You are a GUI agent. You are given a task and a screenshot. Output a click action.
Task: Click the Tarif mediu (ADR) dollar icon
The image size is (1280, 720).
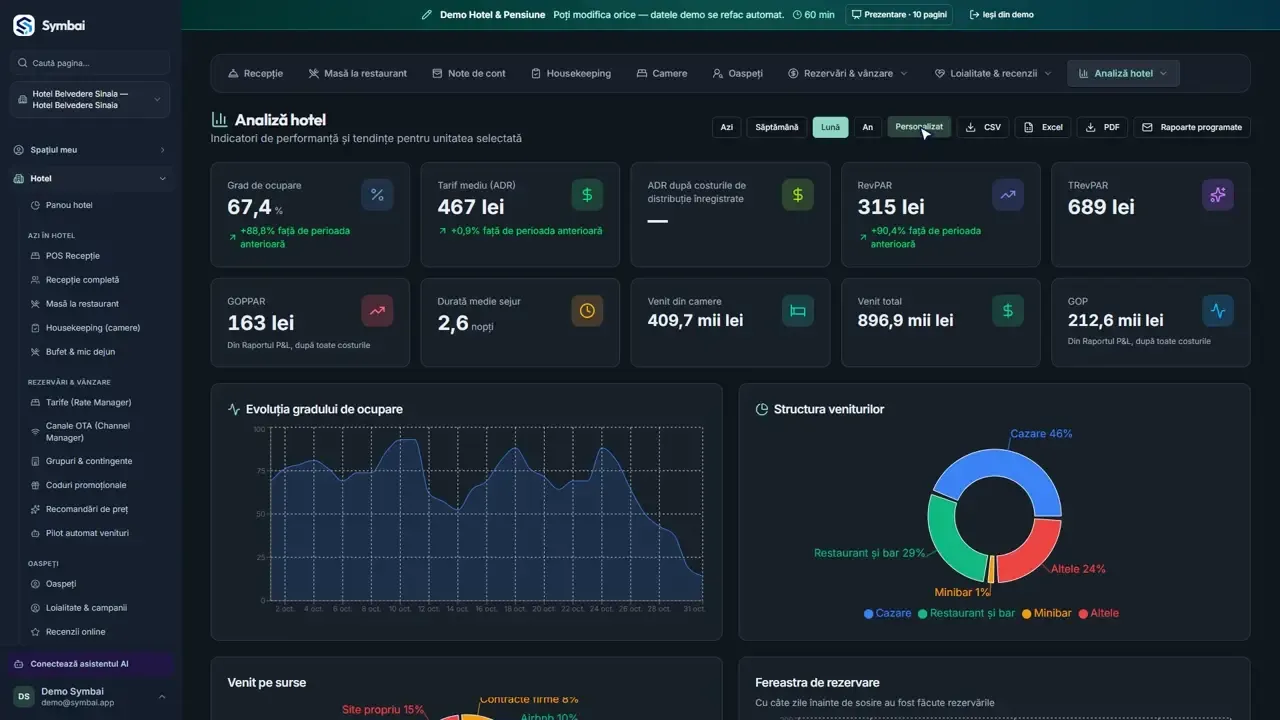click(587, 195)
